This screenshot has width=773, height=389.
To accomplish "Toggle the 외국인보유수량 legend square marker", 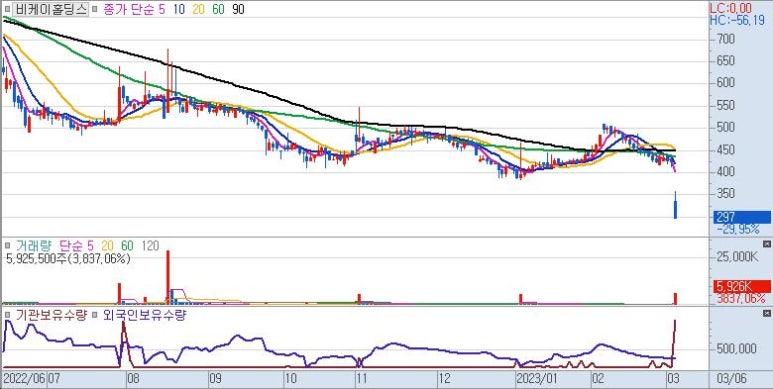I will pyautogui.click(x=95, y=316).
